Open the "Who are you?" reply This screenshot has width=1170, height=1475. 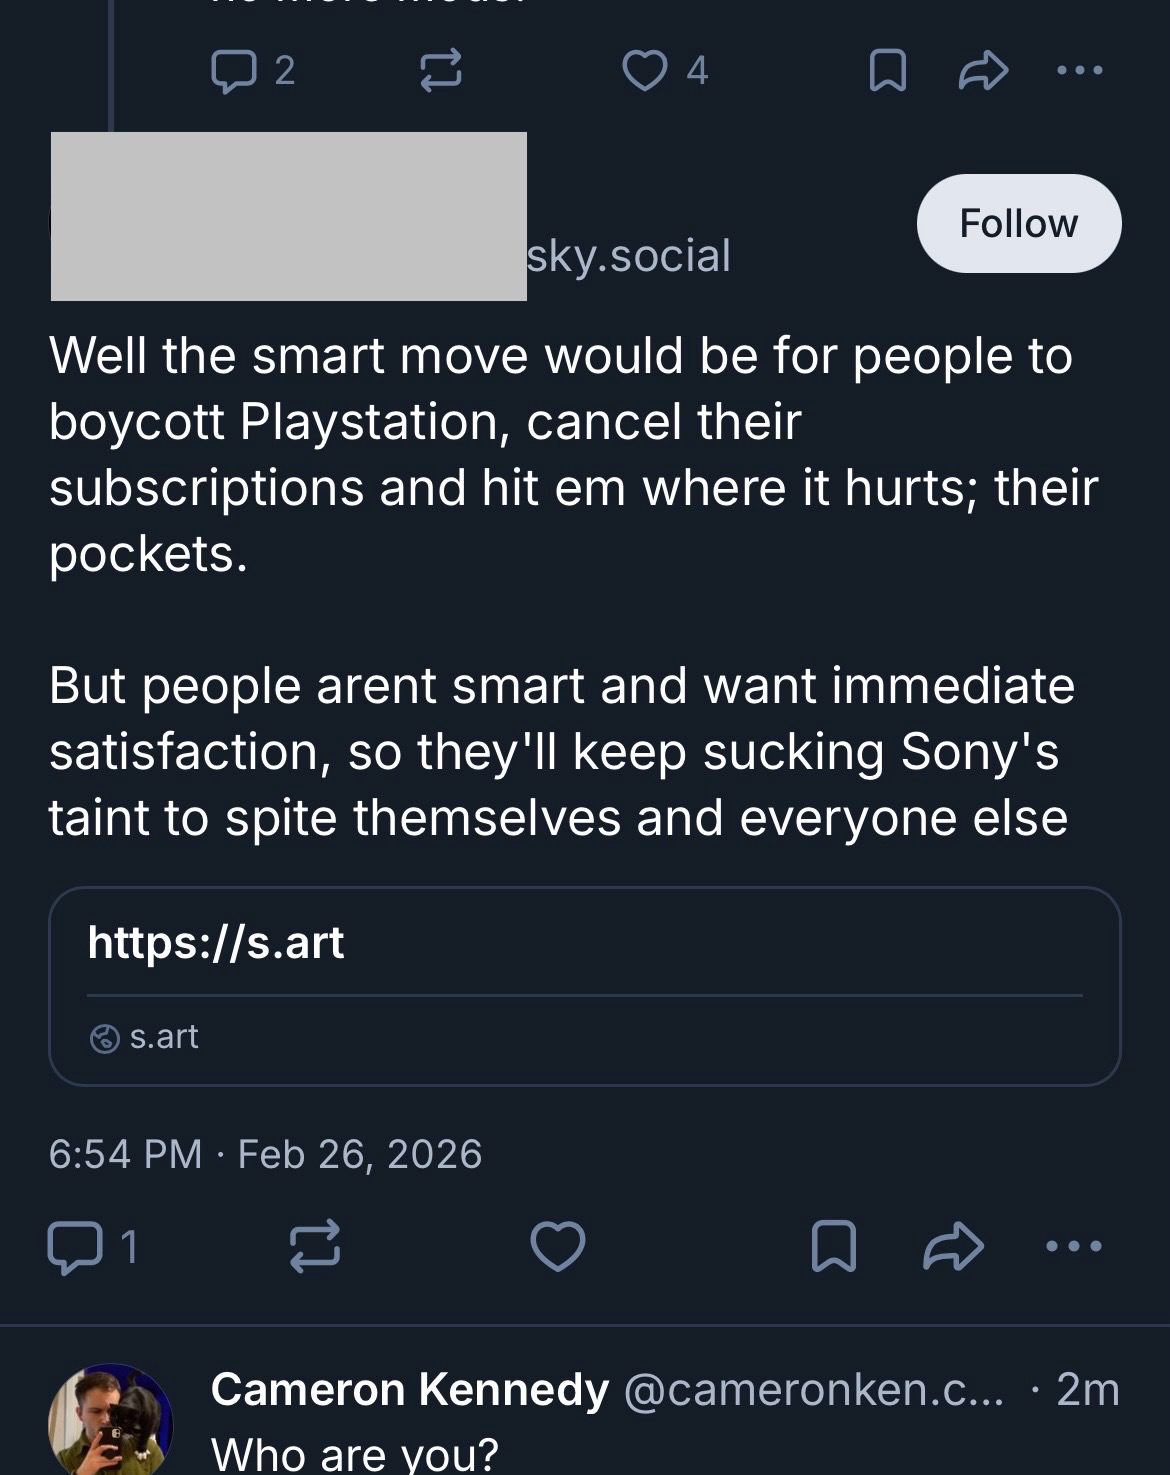pyautogui.click(x=354, y=1453)
